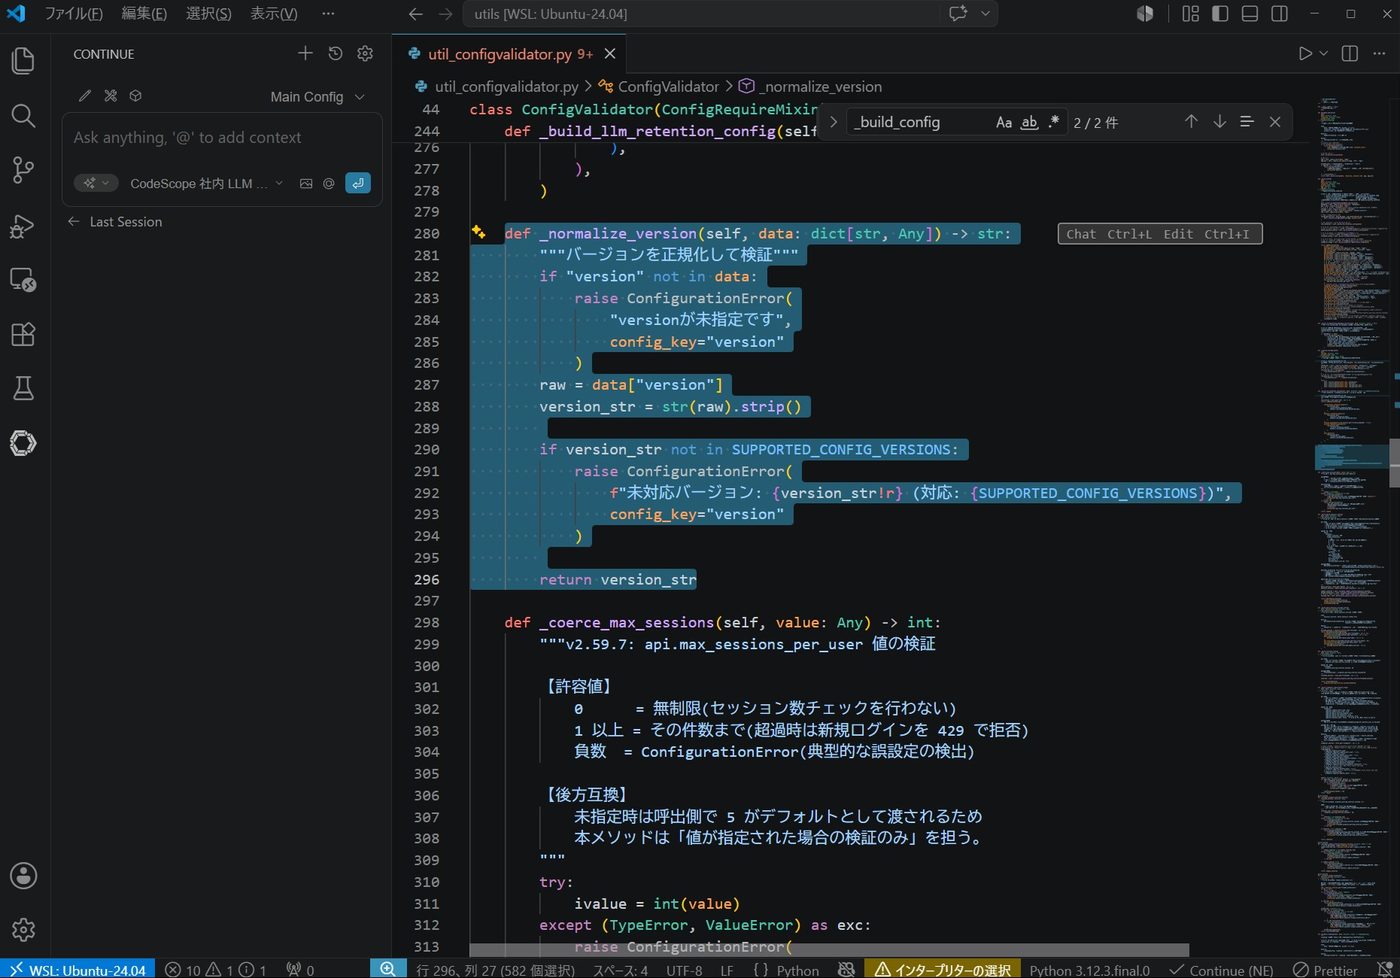Open the mode selector sparkle dropdown

tap(96, 183)
